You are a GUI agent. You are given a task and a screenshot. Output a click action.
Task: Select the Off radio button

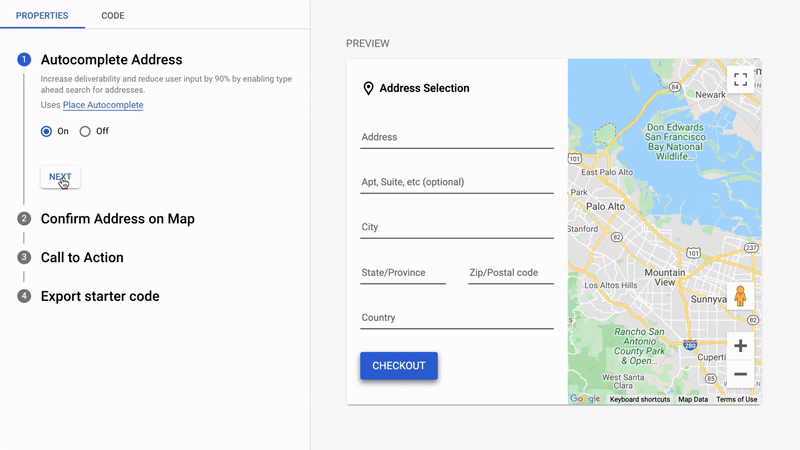(85, 131)
